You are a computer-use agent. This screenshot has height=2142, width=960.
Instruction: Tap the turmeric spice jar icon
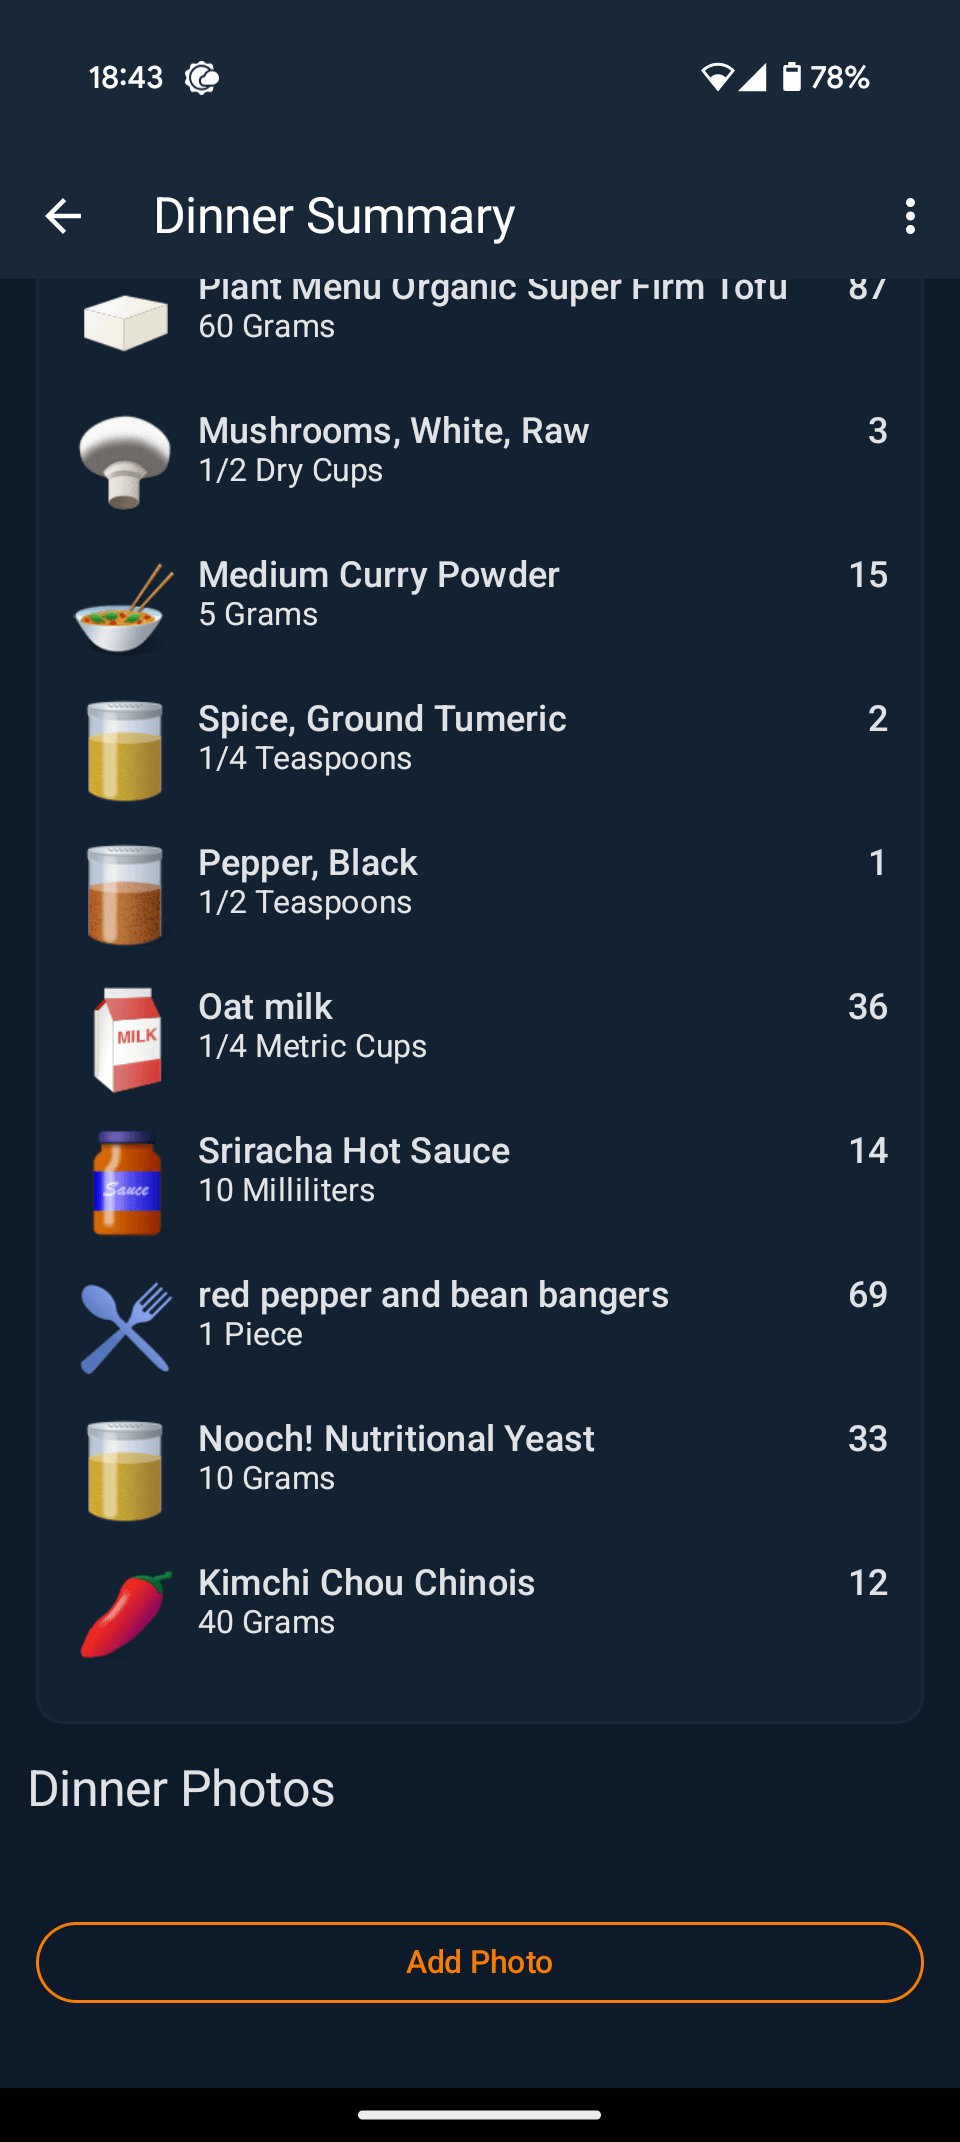(x=125, y=751)
